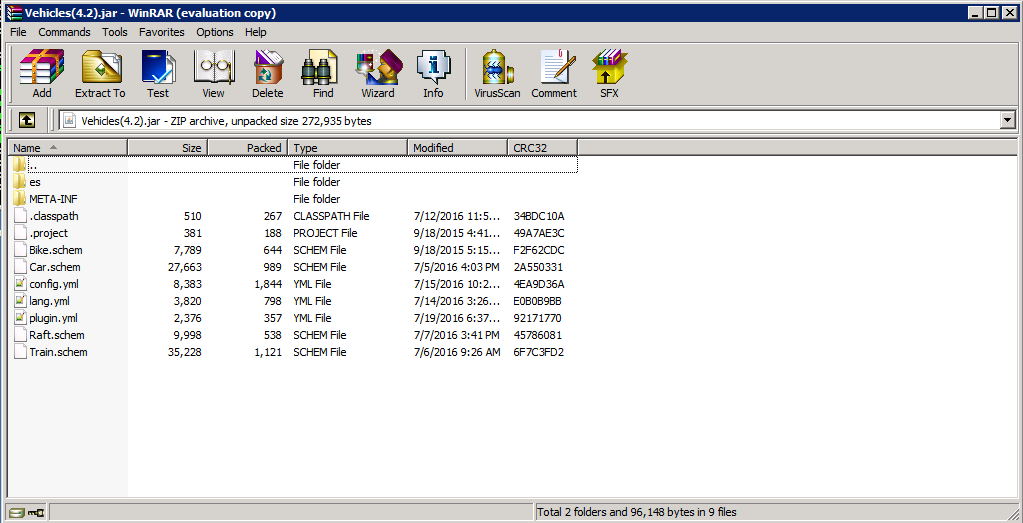
Task: Open the File menu
Action: coord(18,32)
